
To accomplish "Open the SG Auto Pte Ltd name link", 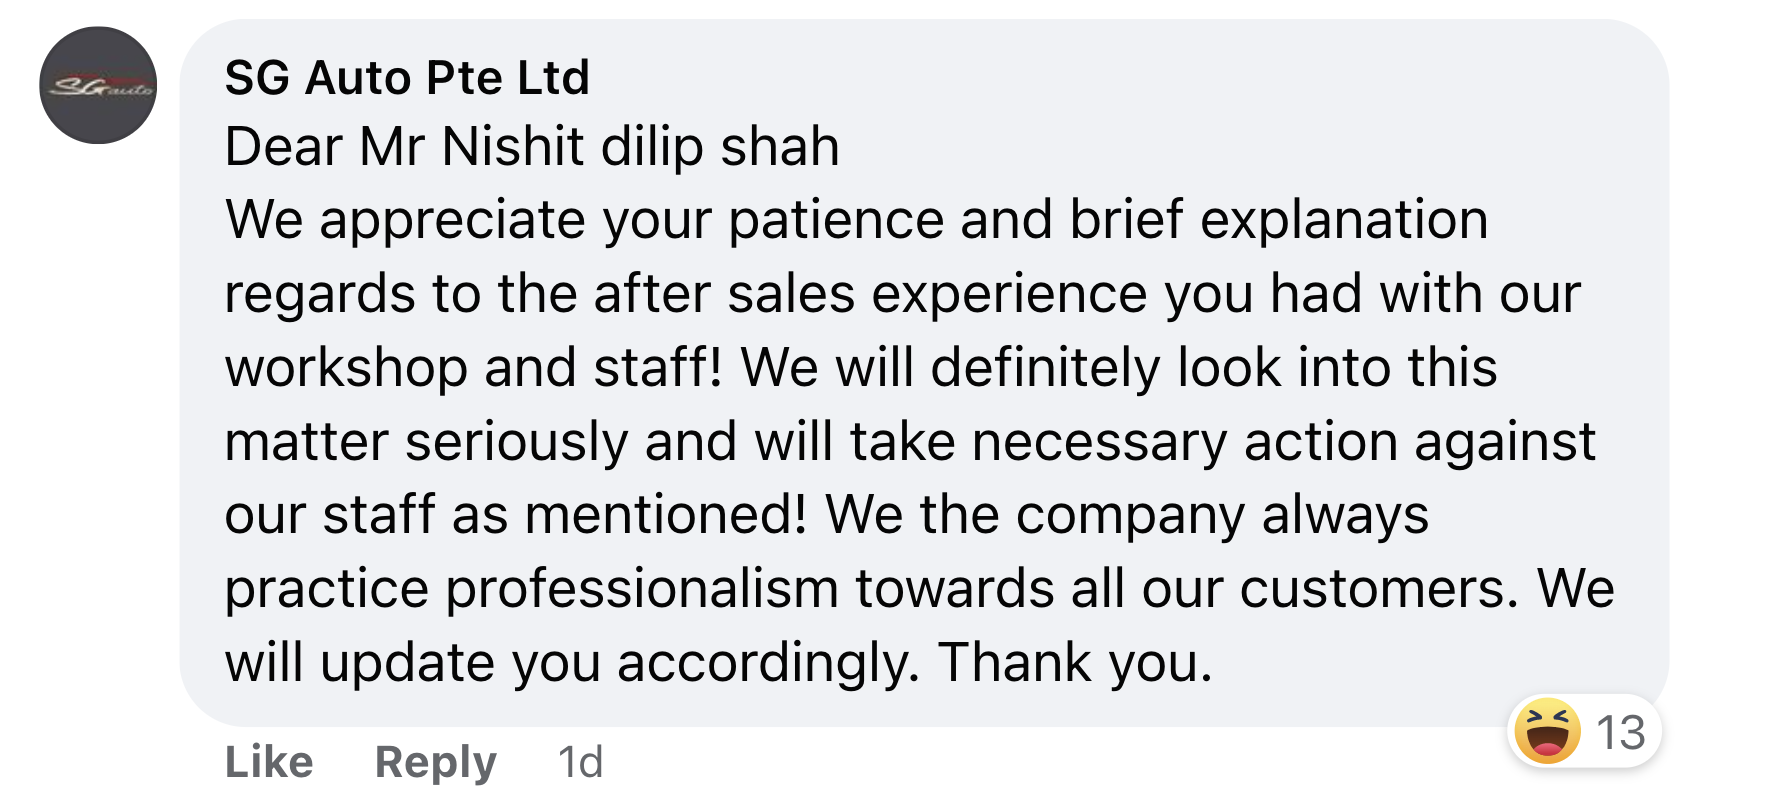I will pyautogui.click(x=407, y=78).
